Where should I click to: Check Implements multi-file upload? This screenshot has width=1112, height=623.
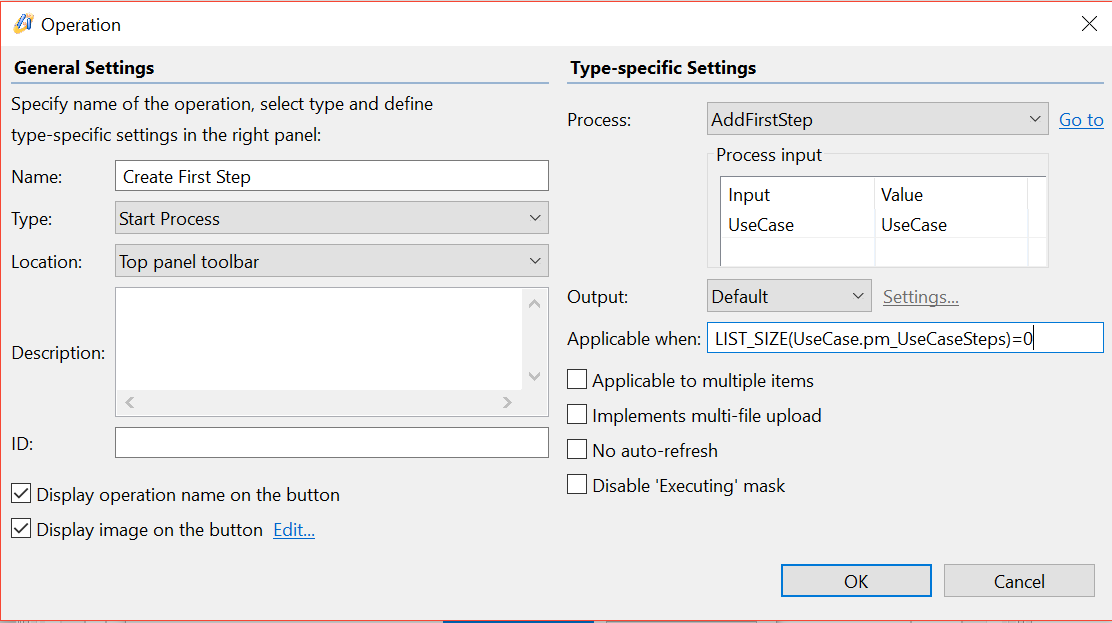pyautogui.click(x=577, y=414)
